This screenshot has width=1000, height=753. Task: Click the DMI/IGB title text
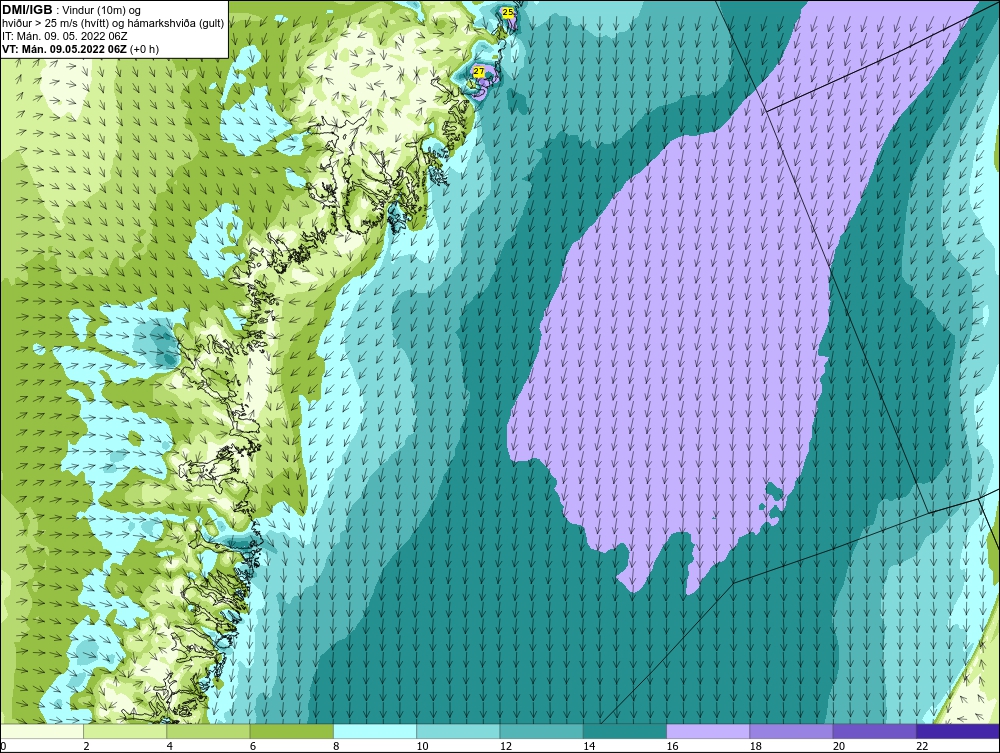point(27,10)
